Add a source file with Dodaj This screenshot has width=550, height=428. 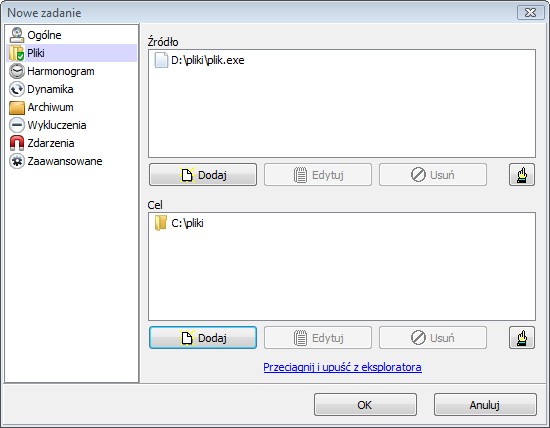[x=203, y=175]
